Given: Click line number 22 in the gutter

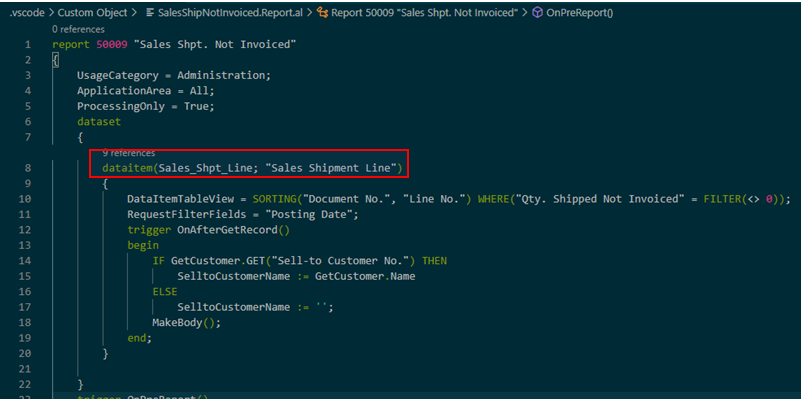Looking at the screenshot, I should point(25,384).
